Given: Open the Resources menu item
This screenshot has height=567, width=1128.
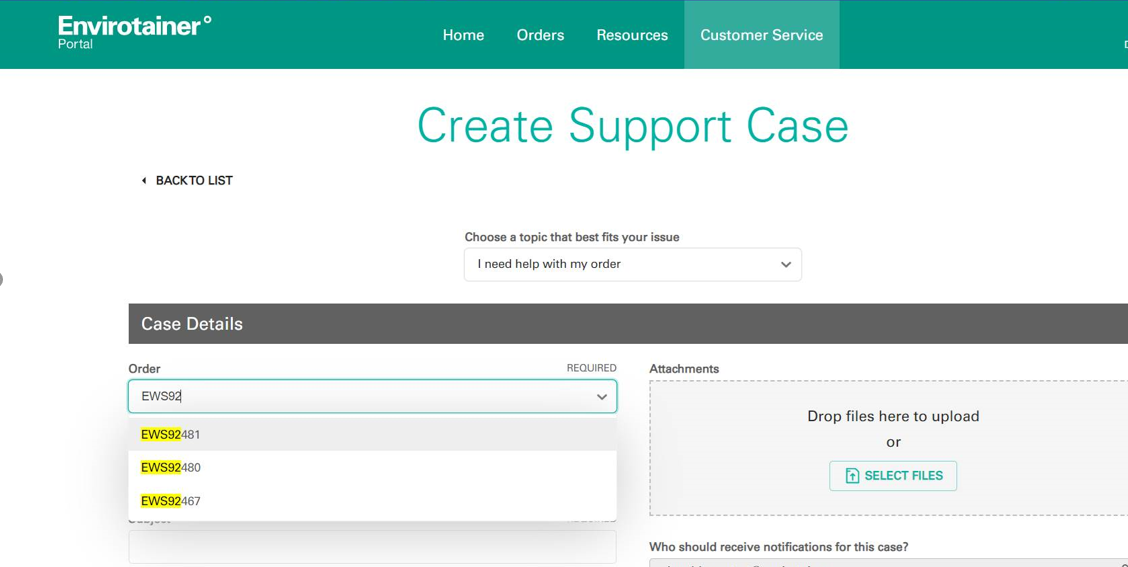Looking at the screenshot, I should coord(632,35).
